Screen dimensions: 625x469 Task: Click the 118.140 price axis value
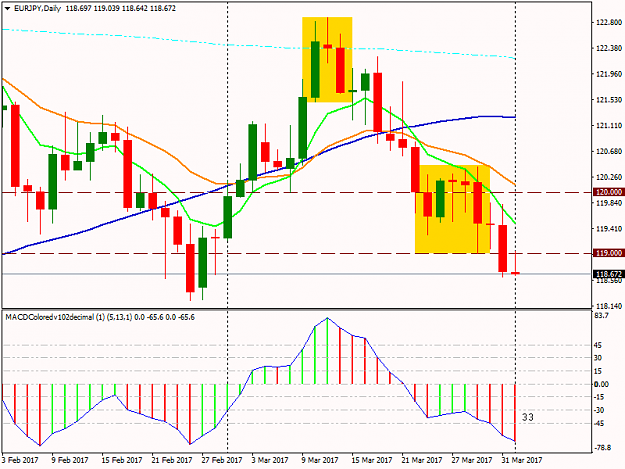pyautogui.click(x=609, y=306)
